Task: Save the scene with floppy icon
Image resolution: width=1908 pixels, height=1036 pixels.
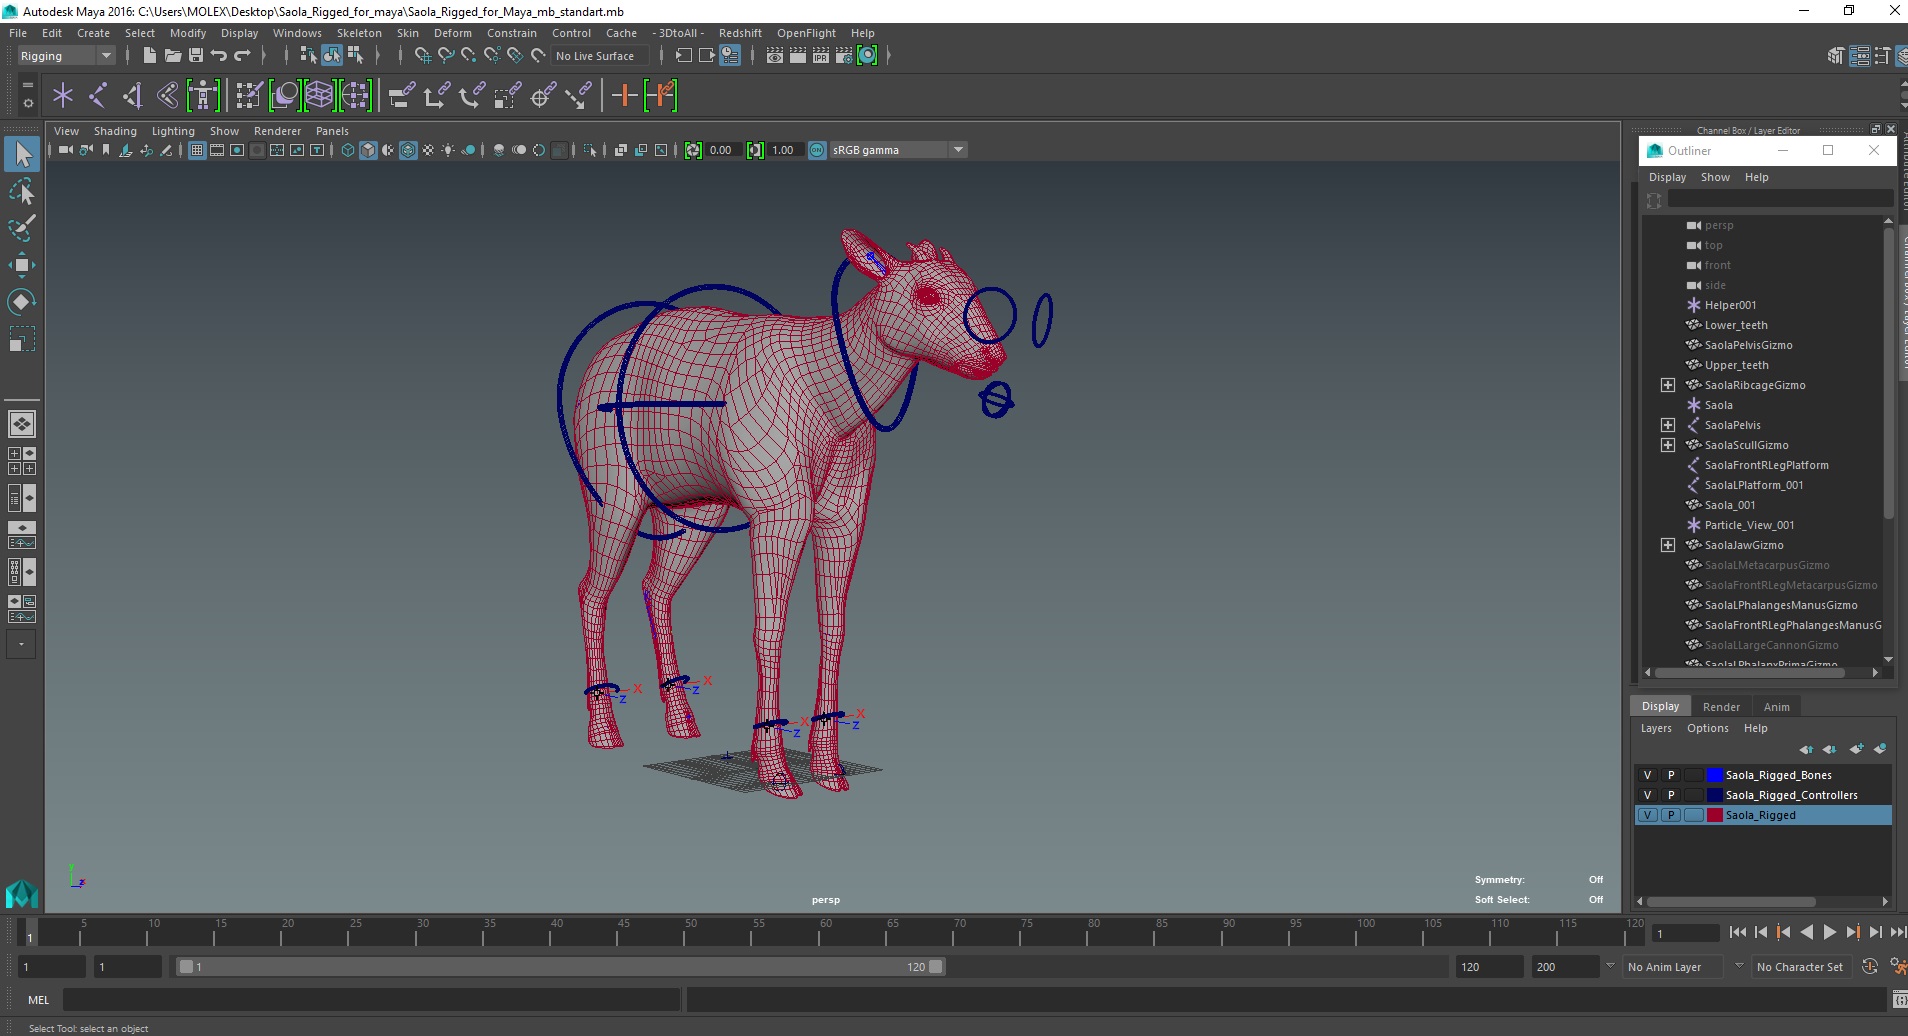Action: 196,55
